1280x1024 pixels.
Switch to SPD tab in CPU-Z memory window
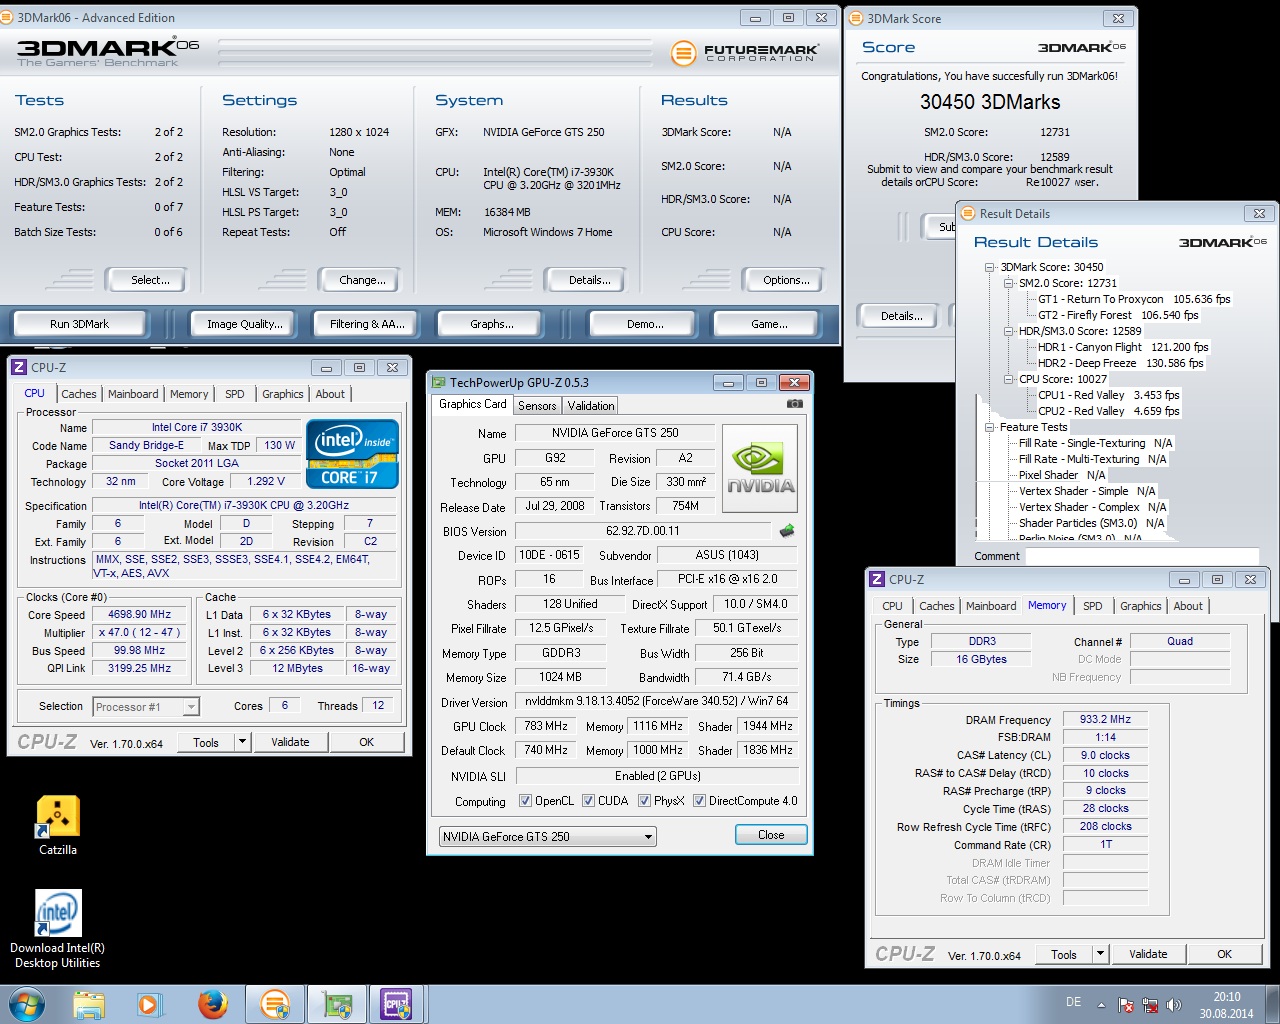pos(1092,606)
